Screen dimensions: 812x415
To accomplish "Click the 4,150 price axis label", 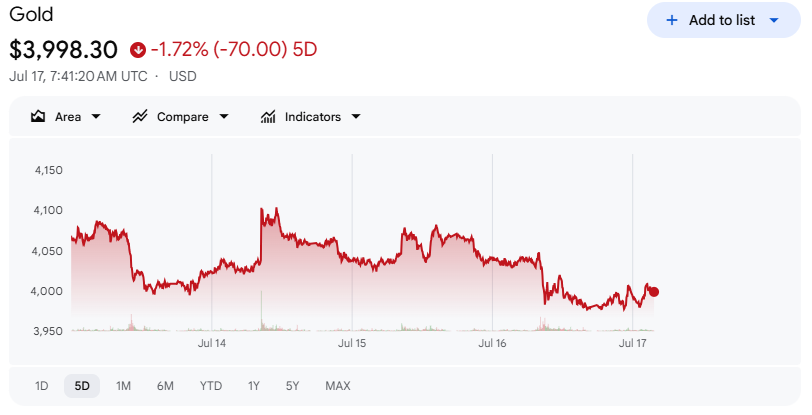I will coord(49,170).
